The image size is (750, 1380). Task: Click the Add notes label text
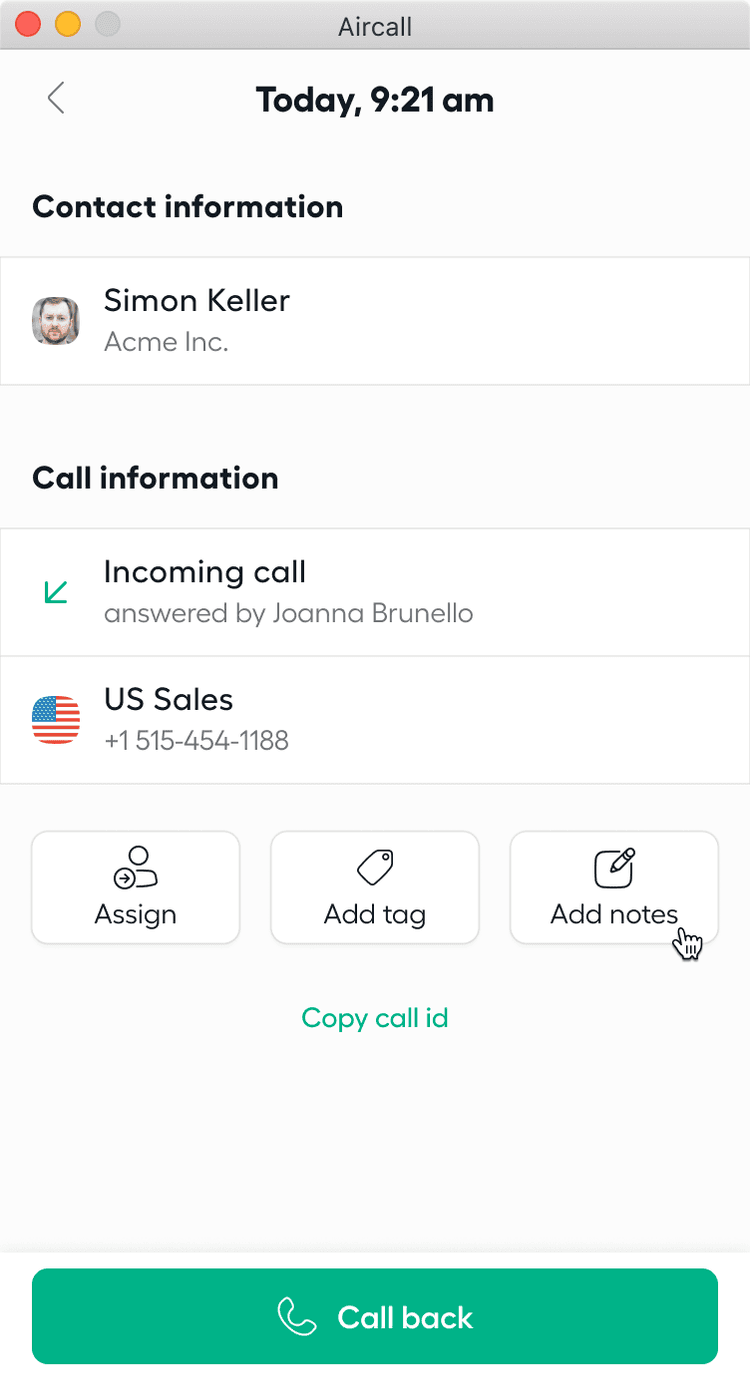click(614, 914)
